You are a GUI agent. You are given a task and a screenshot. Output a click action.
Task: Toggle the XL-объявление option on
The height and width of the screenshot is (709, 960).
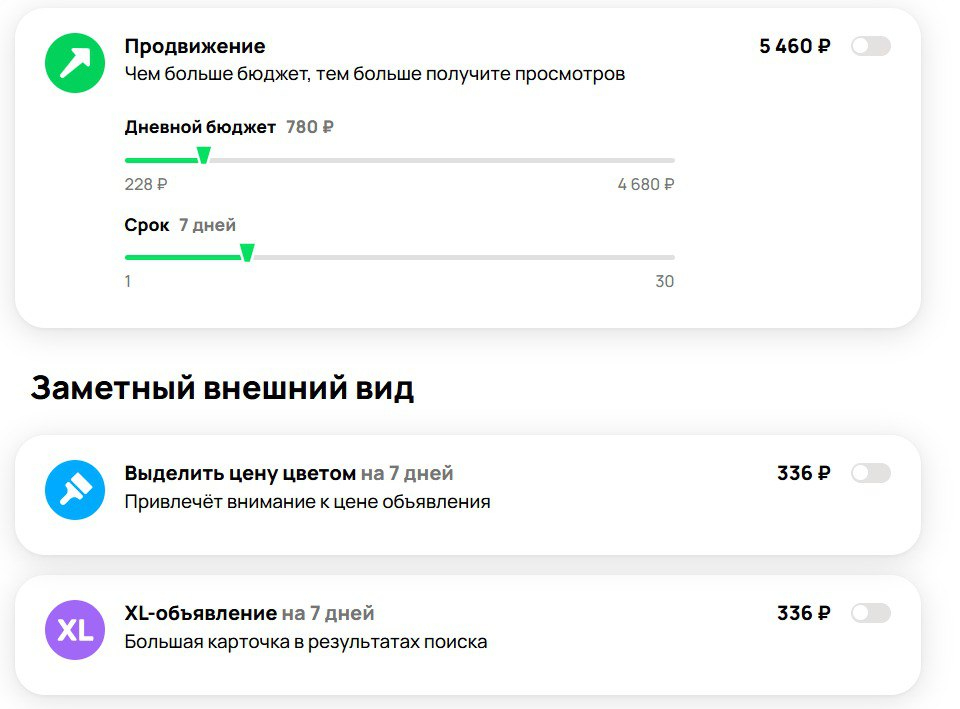870,613
